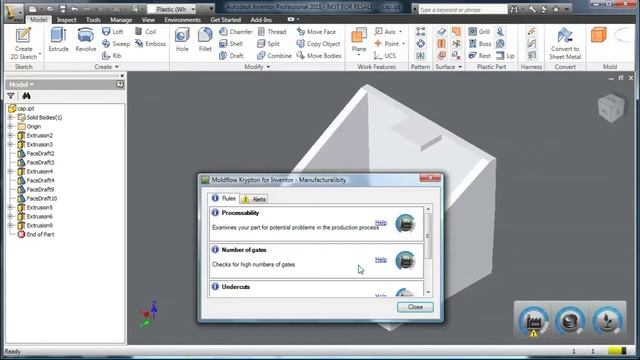This screenshot has width=640, height=360.
Task: Switch to the Manage ribbon tab
Action: (x=121, y=20)
